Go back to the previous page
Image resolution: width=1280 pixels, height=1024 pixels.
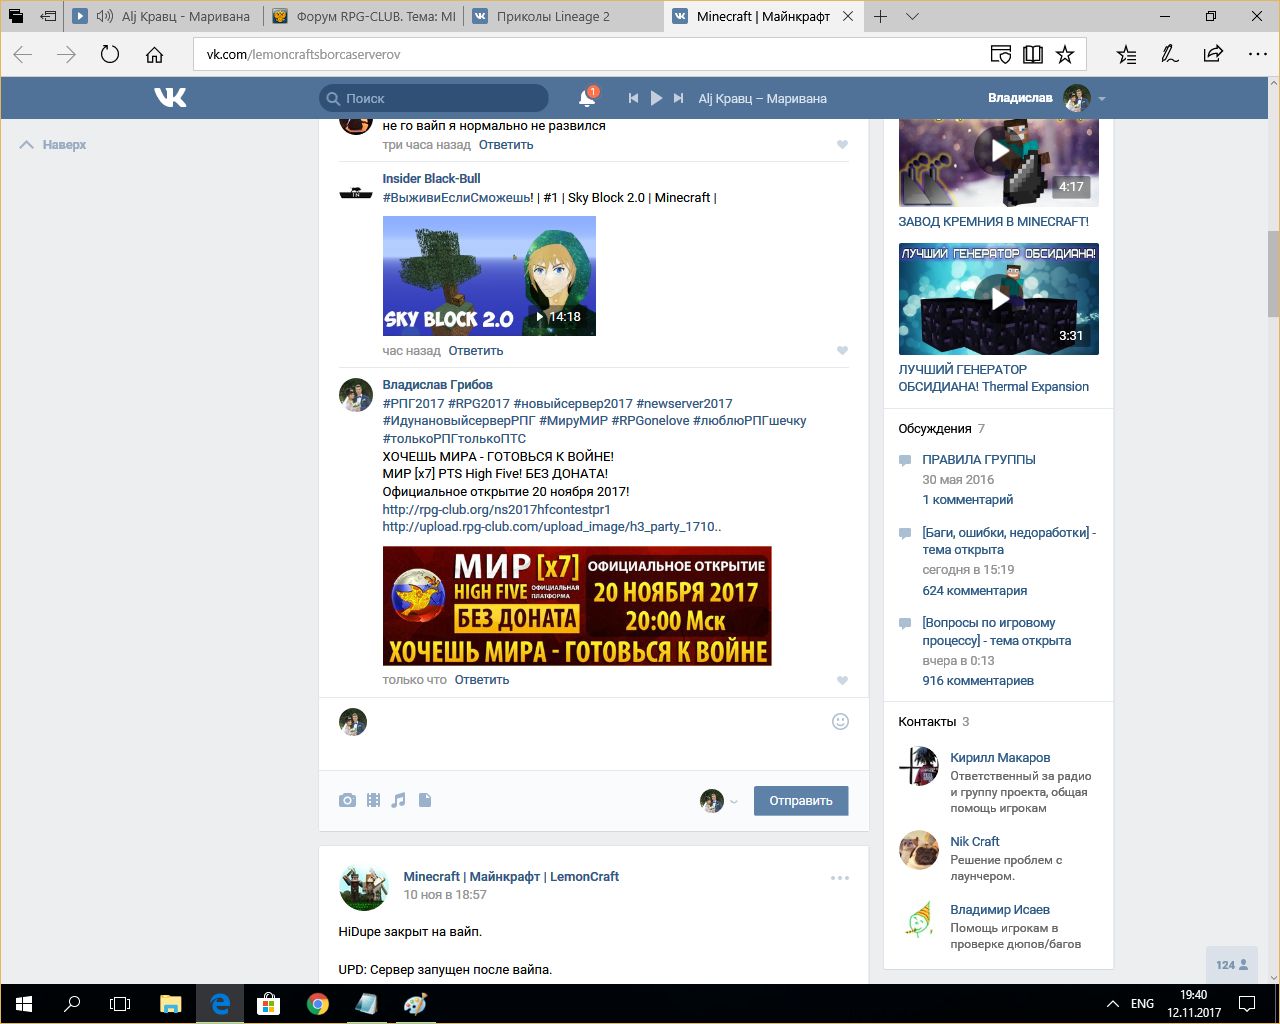tap(22, 54)
